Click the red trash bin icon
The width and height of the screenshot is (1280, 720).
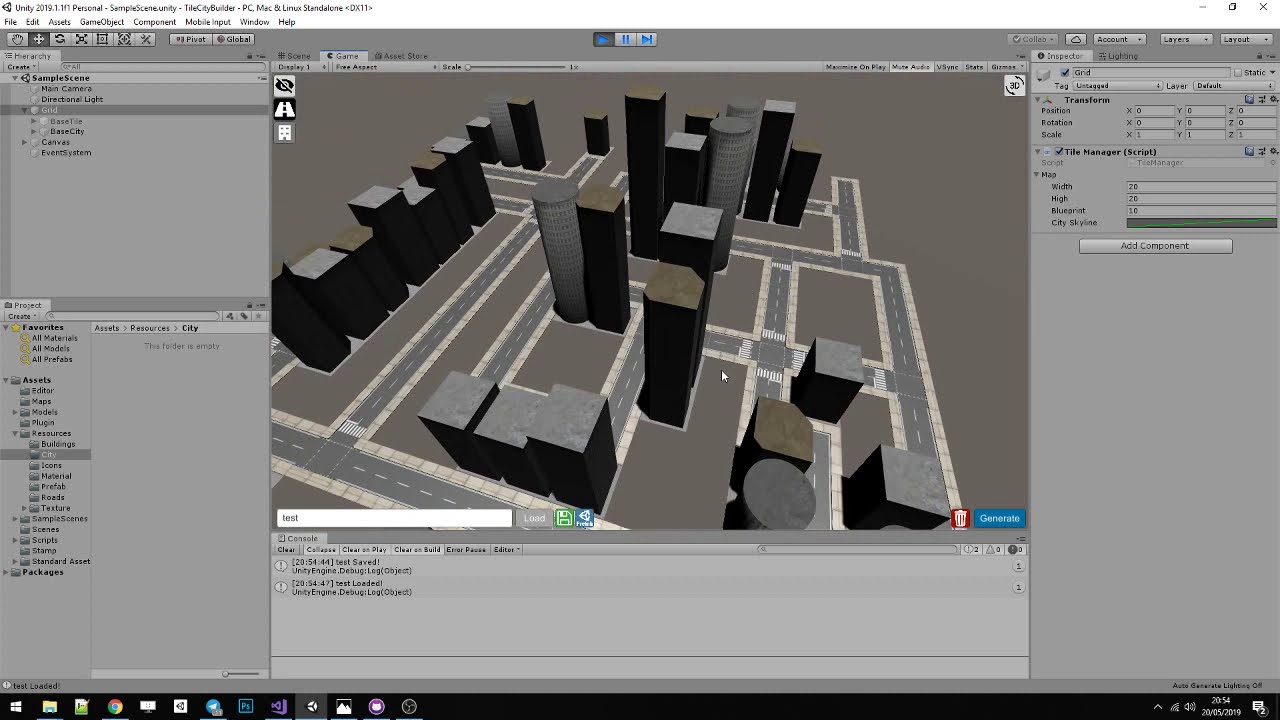click(x=960, y=518)
